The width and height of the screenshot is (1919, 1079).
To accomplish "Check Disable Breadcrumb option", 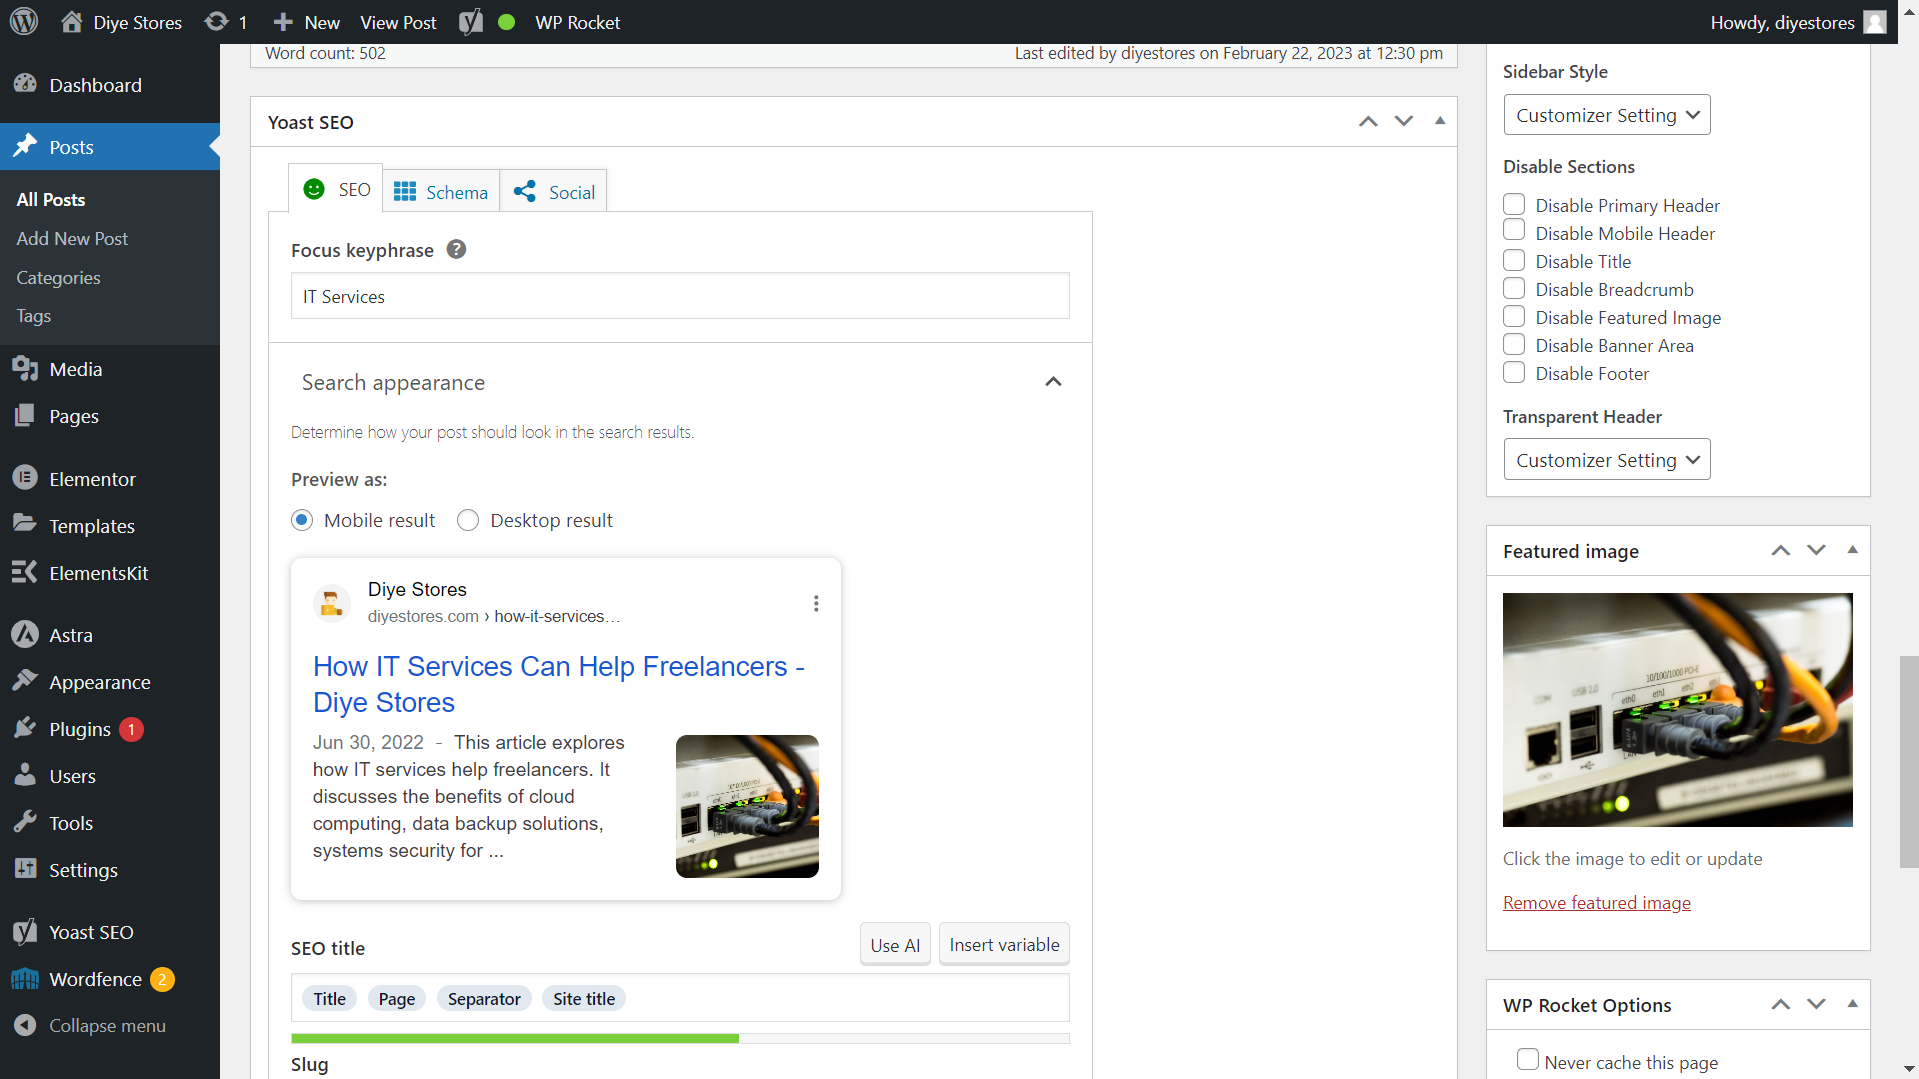I will 1514,288.
